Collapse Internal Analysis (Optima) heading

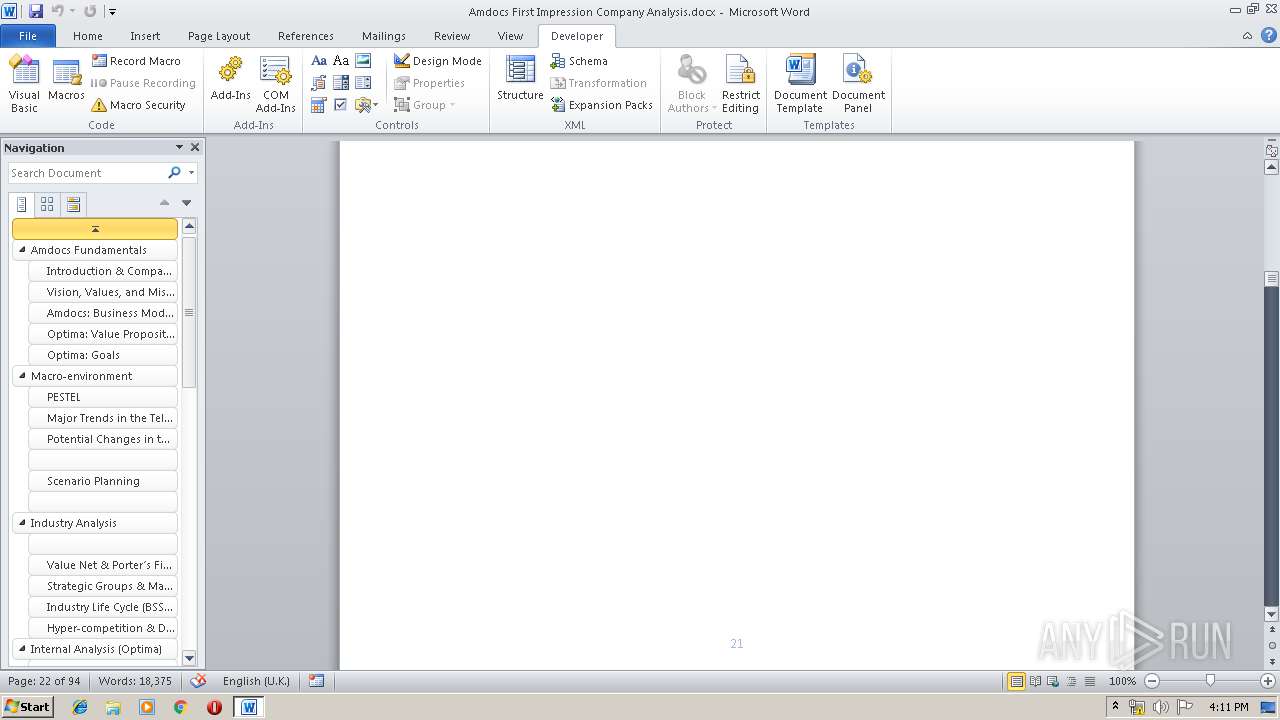pos(22,648)
